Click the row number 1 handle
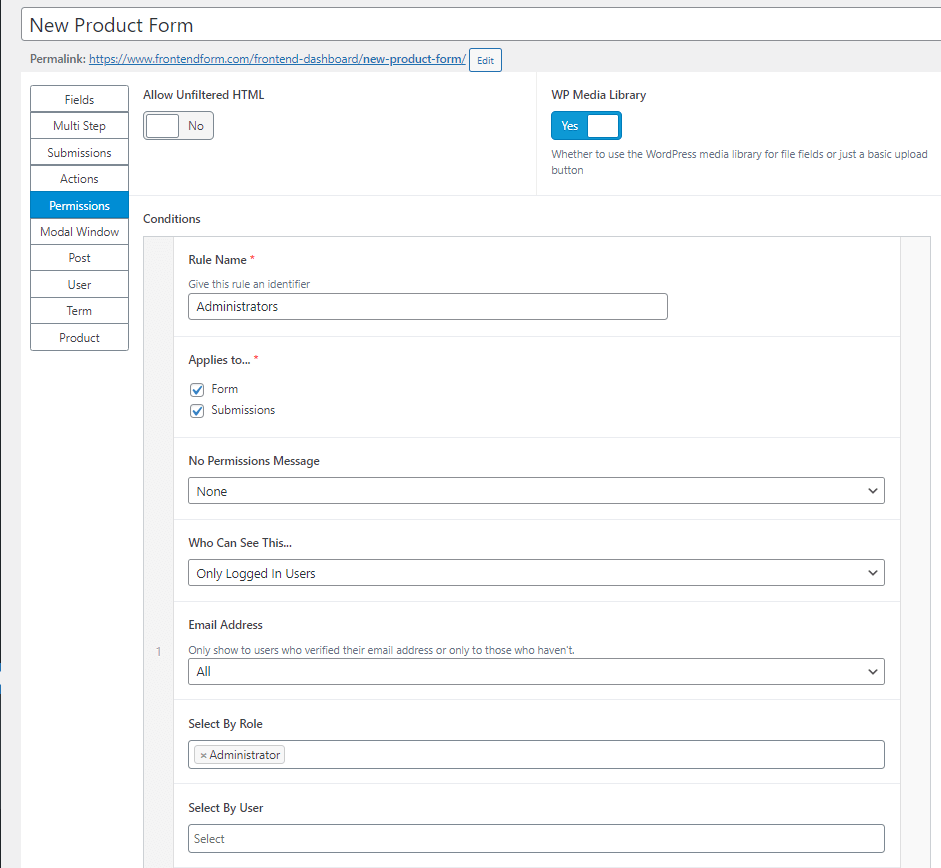The height and width of the screenshot is (868, 941). point(158,651)
